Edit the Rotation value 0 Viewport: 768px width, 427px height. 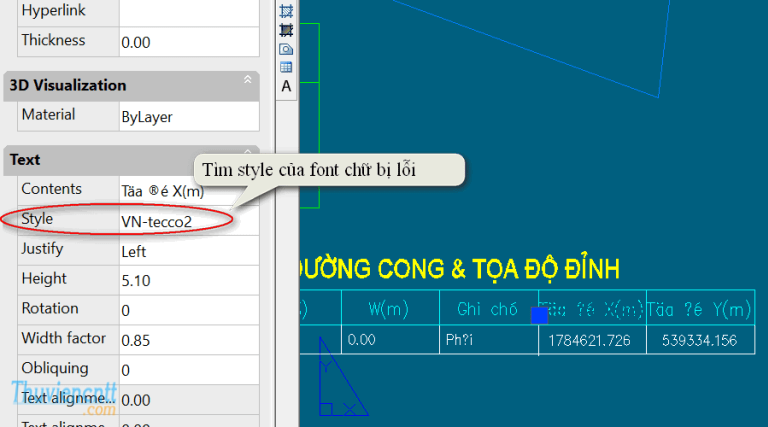click(189, 310)
